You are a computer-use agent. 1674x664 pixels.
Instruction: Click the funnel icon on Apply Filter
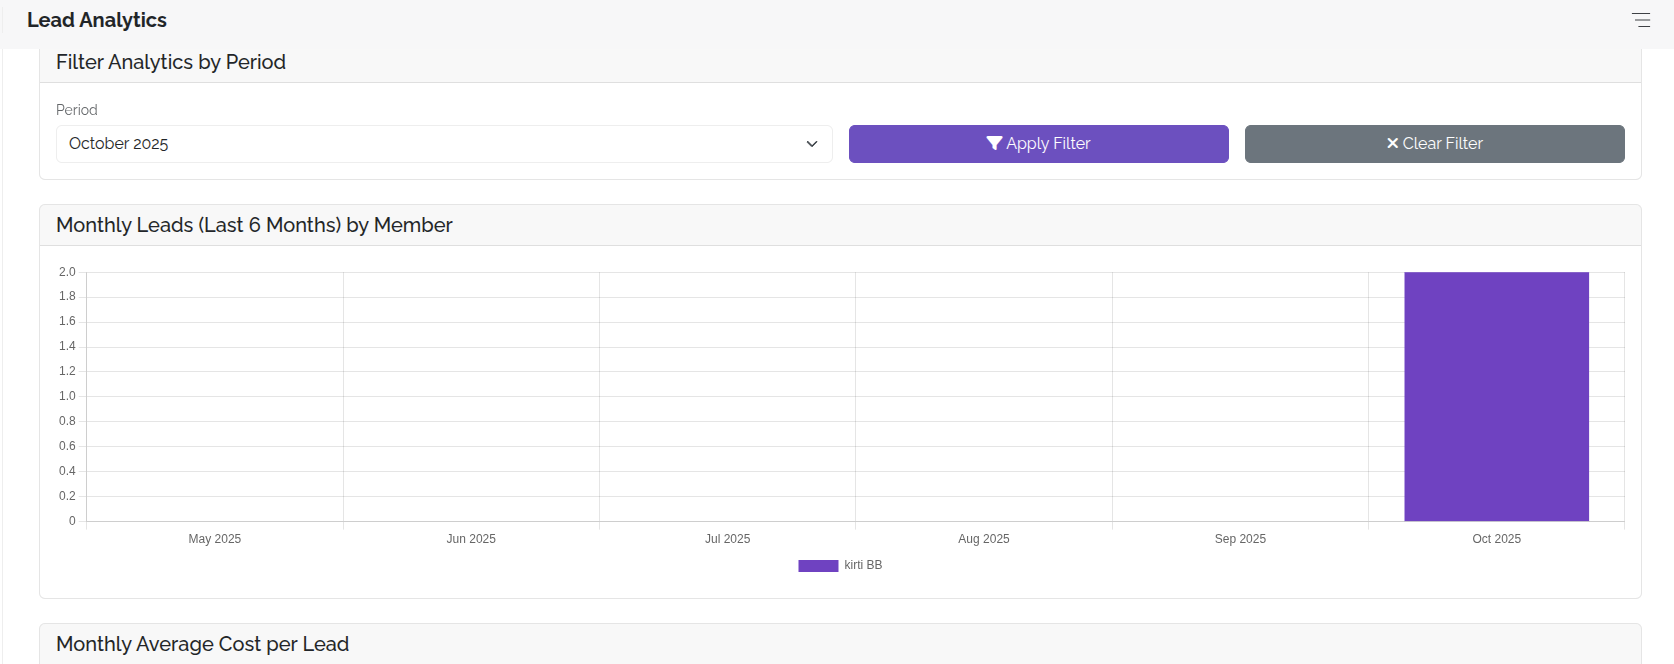(x=994, y=143)
